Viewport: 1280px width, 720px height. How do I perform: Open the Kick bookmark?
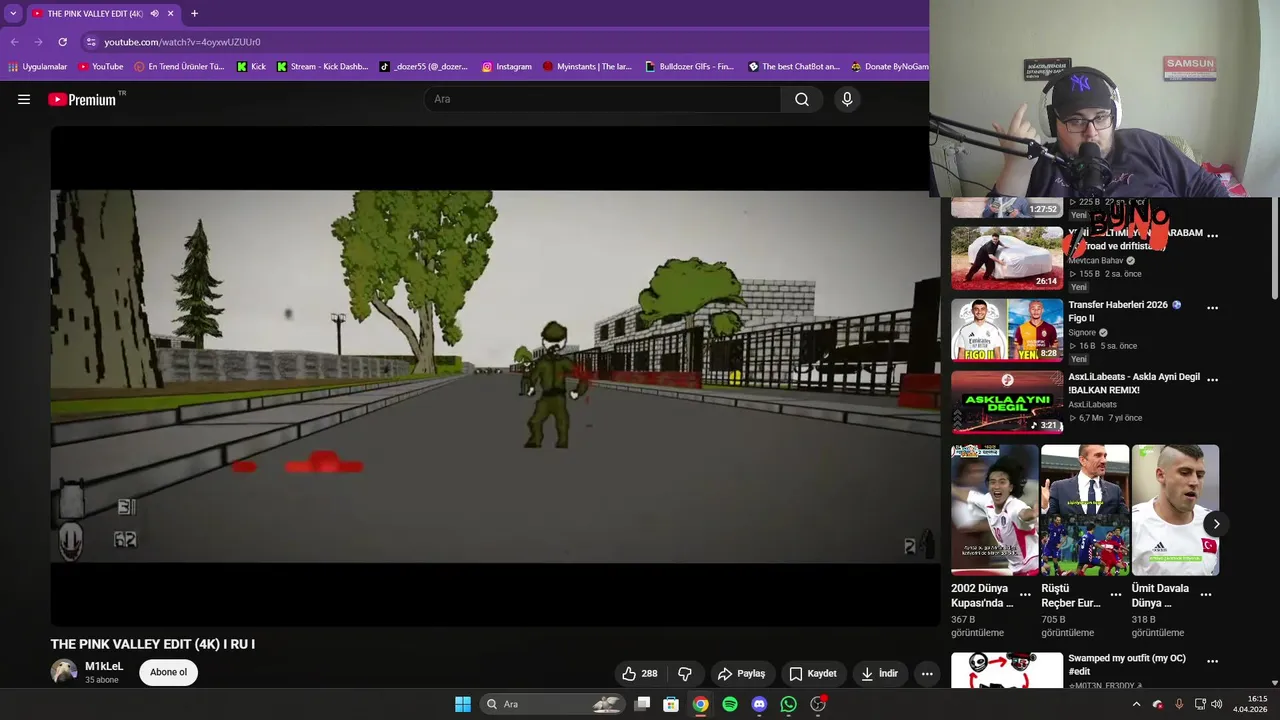tap(251, 67)
